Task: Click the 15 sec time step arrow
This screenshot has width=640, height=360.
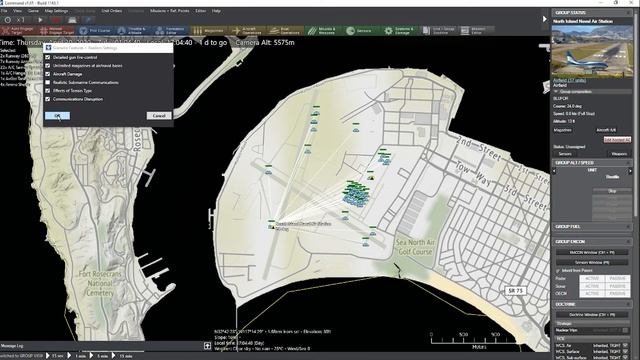Action: pyautogui.click(x=48, y=356)
